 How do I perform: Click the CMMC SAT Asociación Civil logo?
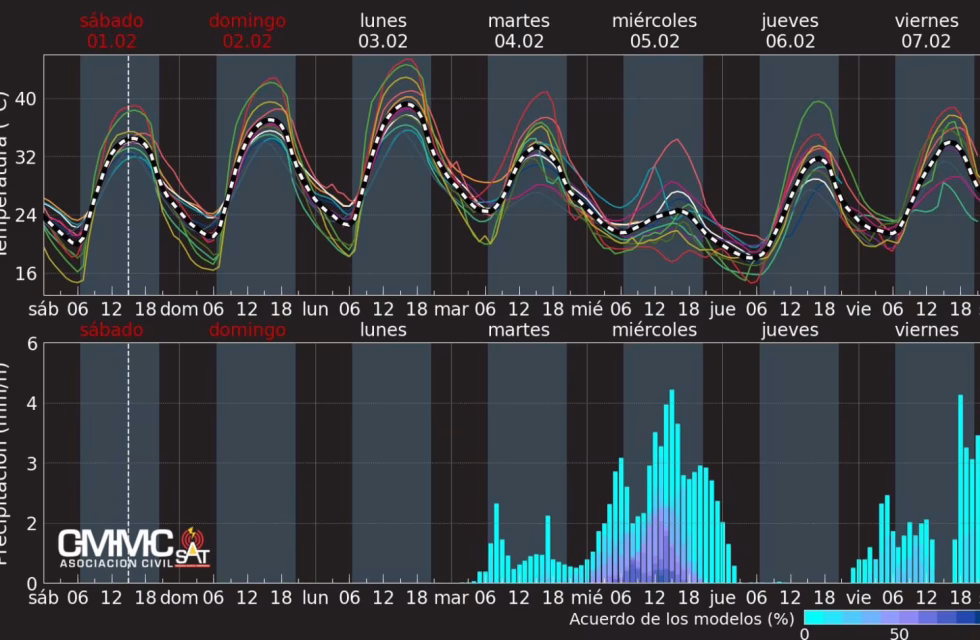133,547
